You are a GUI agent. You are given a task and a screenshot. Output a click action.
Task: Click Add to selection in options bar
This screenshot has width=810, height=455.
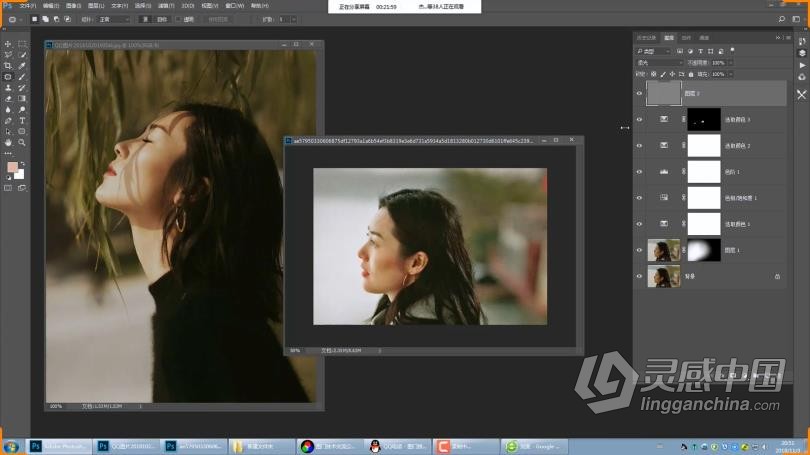[45, 19]
